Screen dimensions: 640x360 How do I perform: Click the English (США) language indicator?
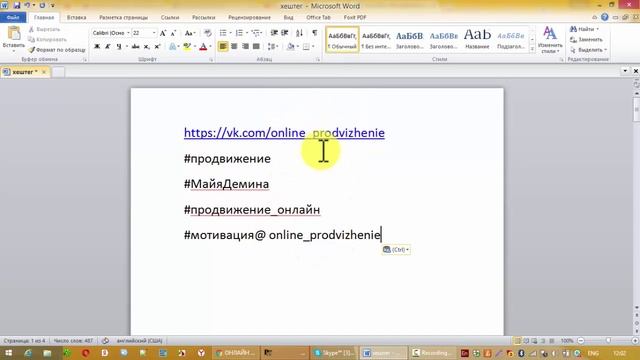(139, 340)
